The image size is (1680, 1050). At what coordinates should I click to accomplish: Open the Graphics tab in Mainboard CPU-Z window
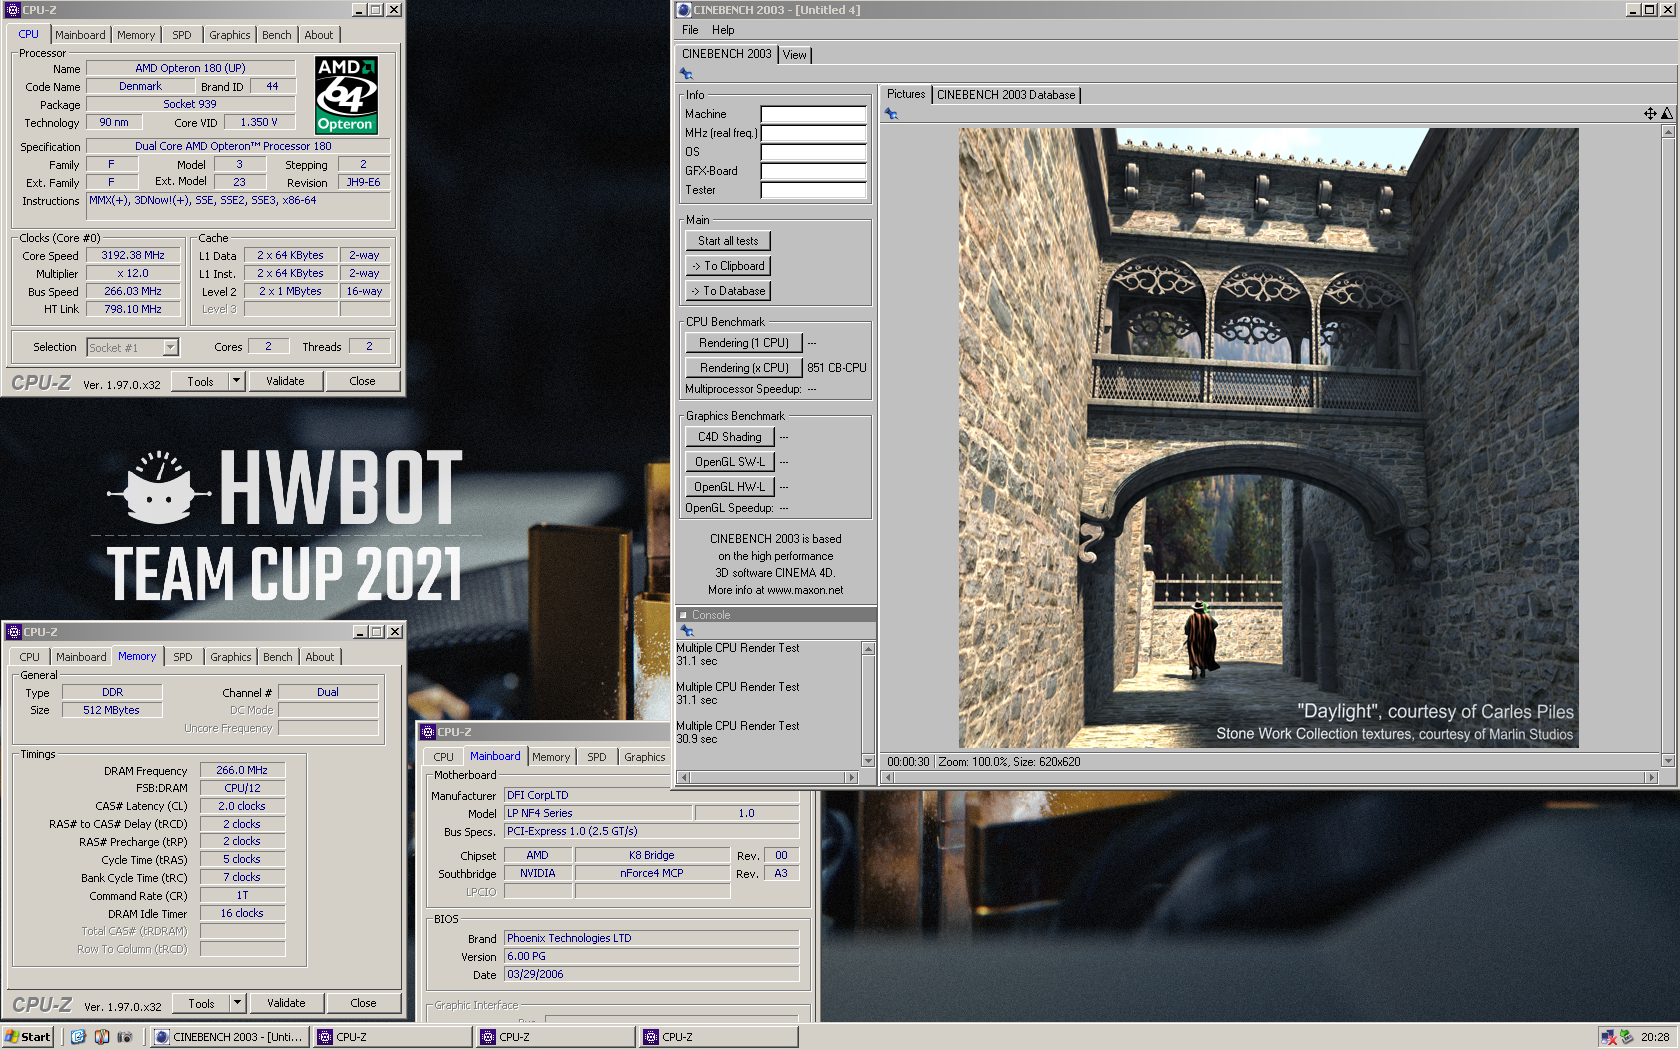pyautogui.click(x=645, y=757)
